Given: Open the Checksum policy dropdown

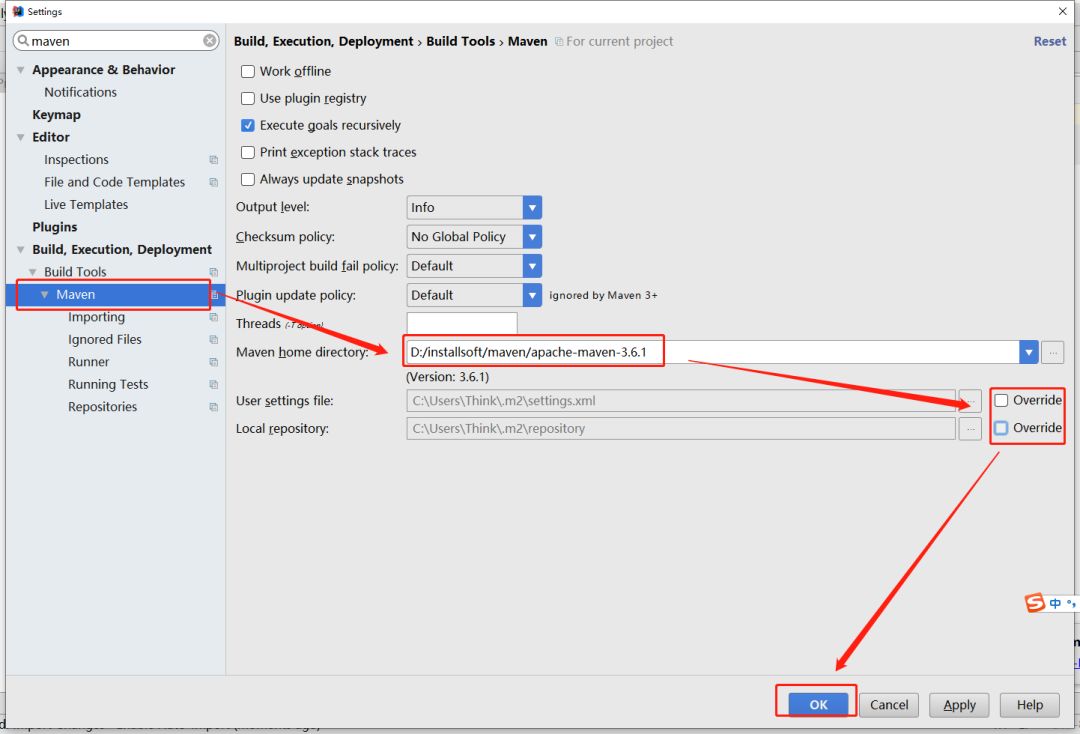Looking at the screenshot, I should click(x=532, y=237).
